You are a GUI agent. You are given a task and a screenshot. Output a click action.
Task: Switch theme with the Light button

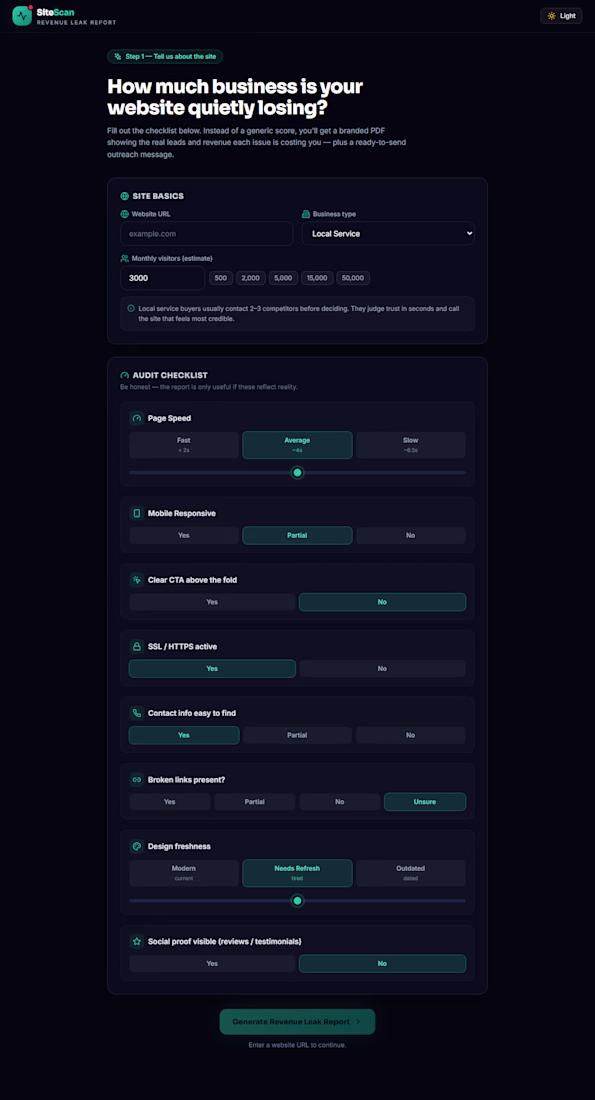click(x=561, y=15)
